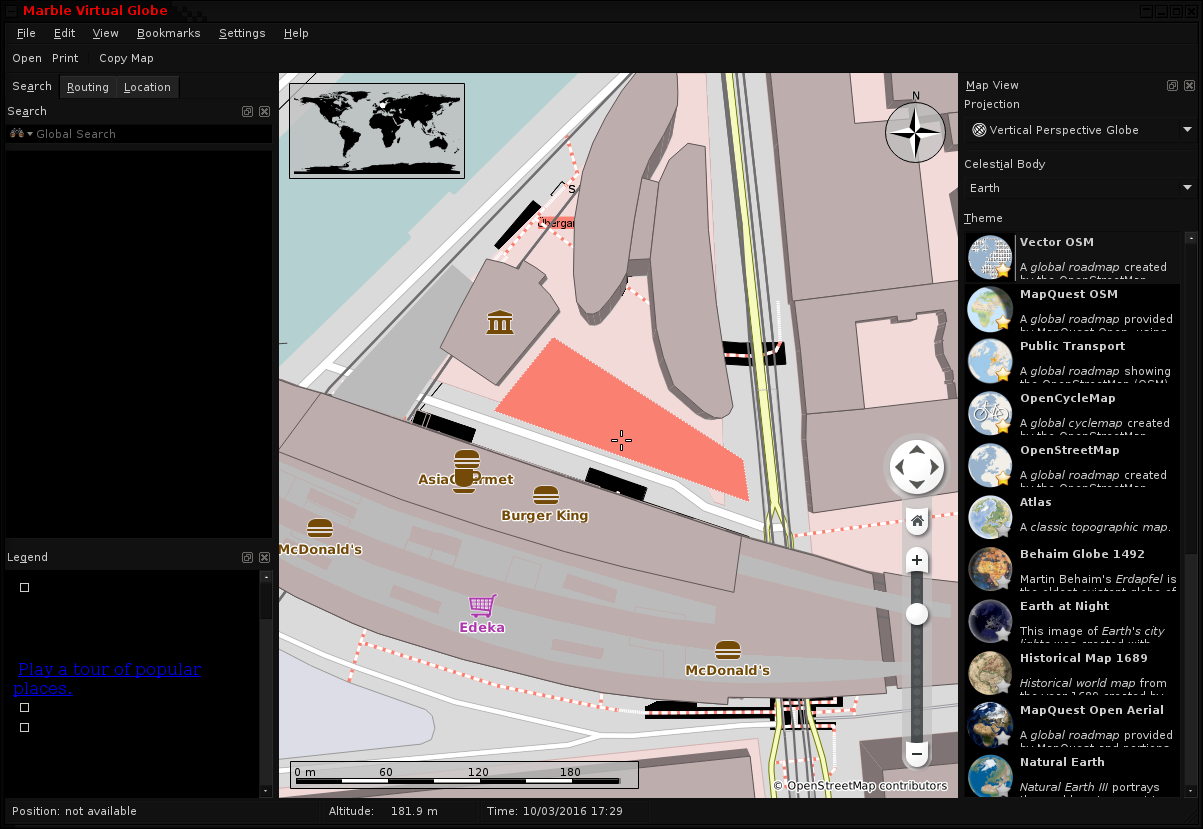Float the Search panel with the detach icon
Viewport: 1203px width, 829px height.
(x=247, y=112)
